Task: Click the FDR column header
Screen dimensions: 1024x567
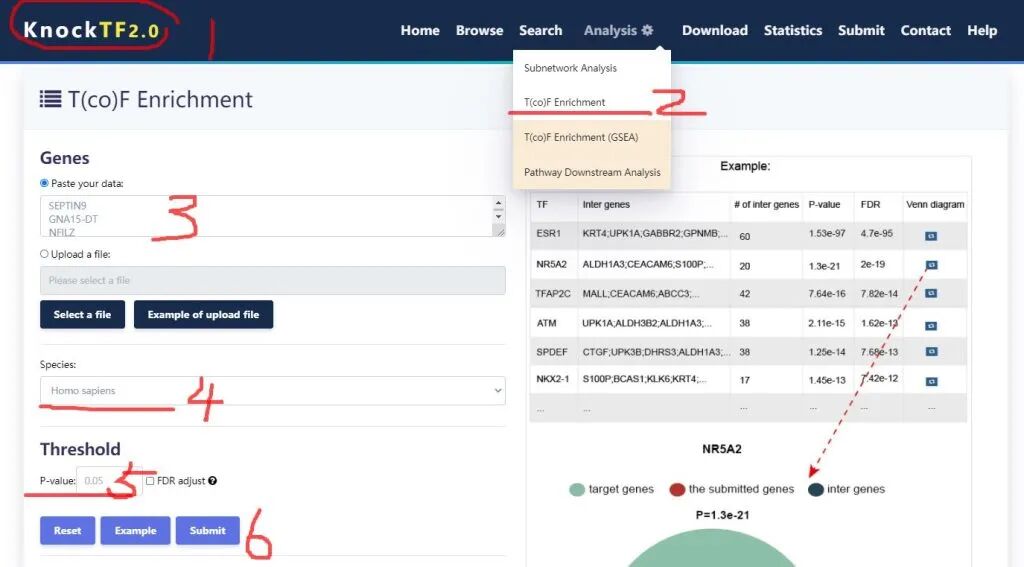Action: click(870, 204)
